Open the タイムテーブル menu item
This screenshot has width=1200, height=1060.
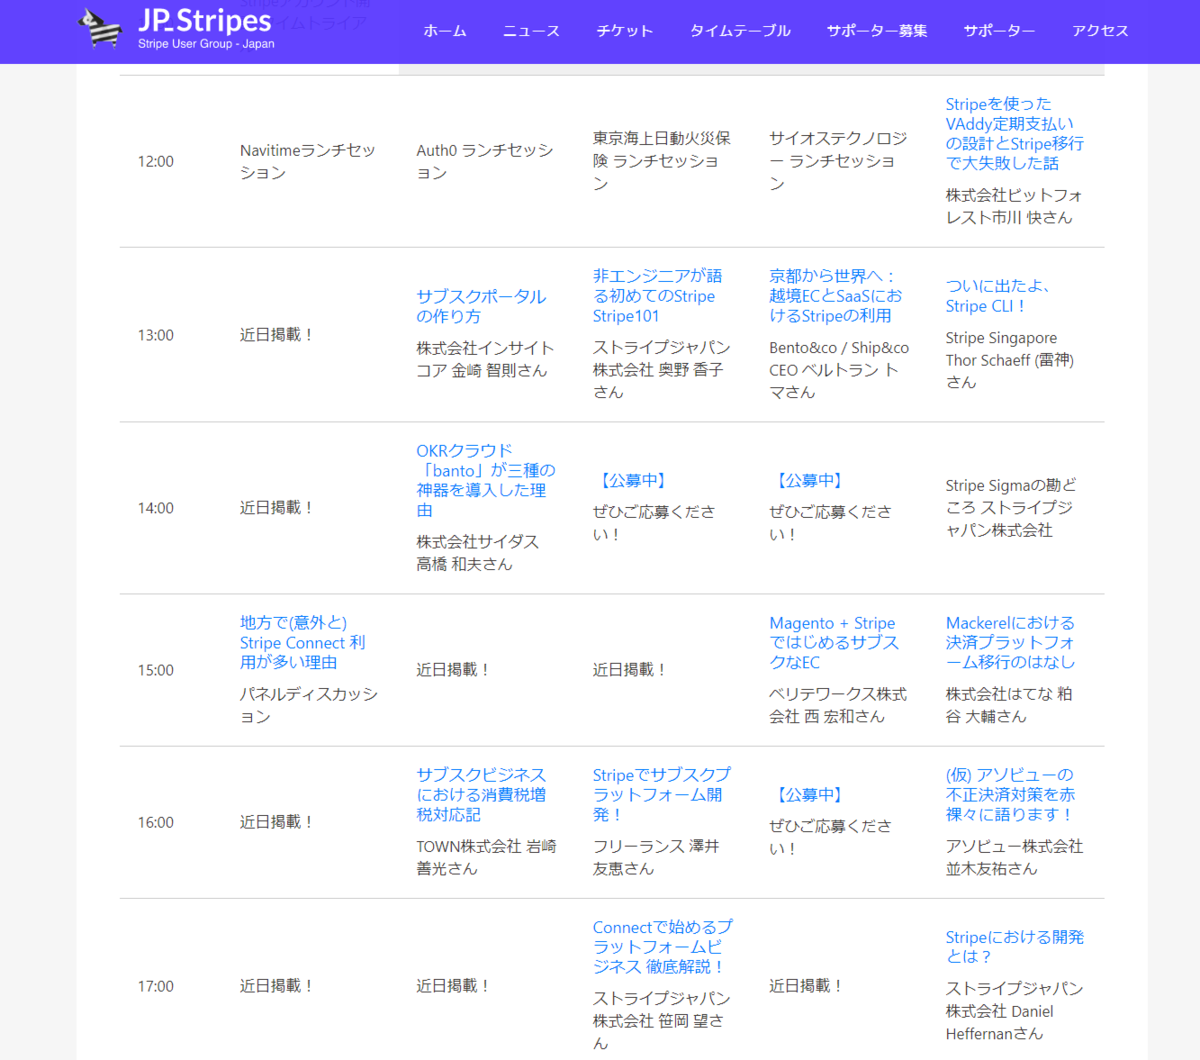pos(740,31)
